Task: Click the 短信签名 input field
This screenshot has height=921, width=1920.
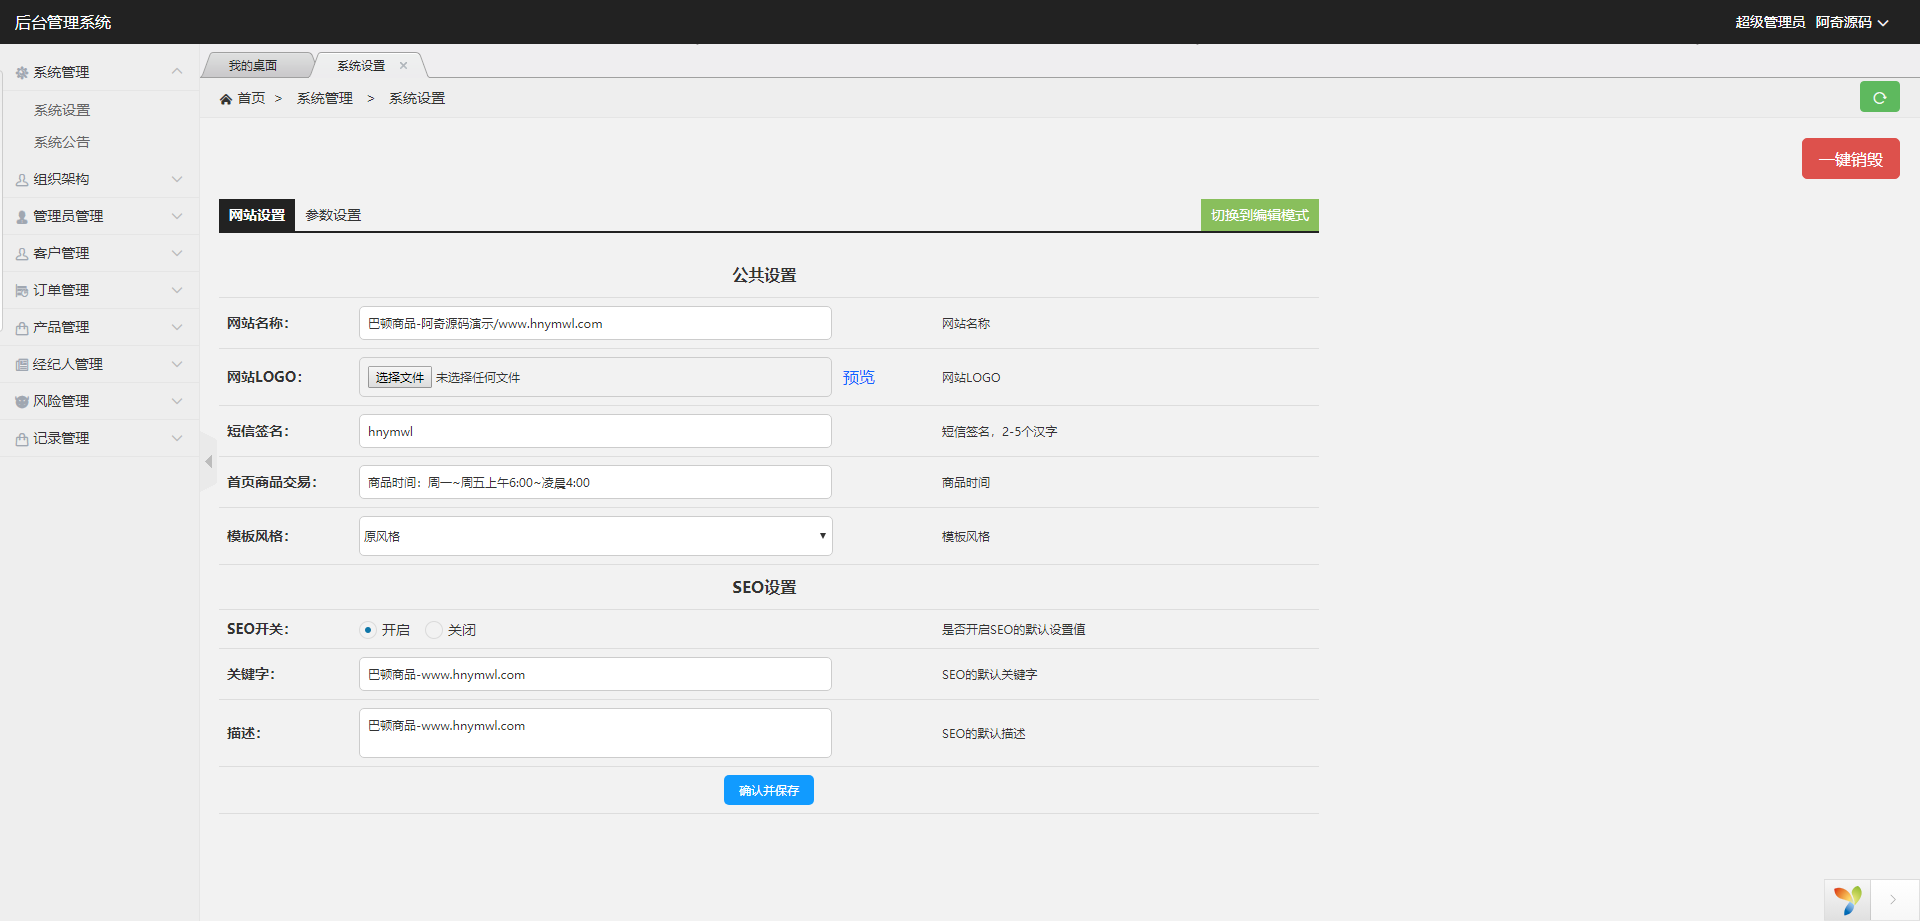Action: click(x=595, y=431)
